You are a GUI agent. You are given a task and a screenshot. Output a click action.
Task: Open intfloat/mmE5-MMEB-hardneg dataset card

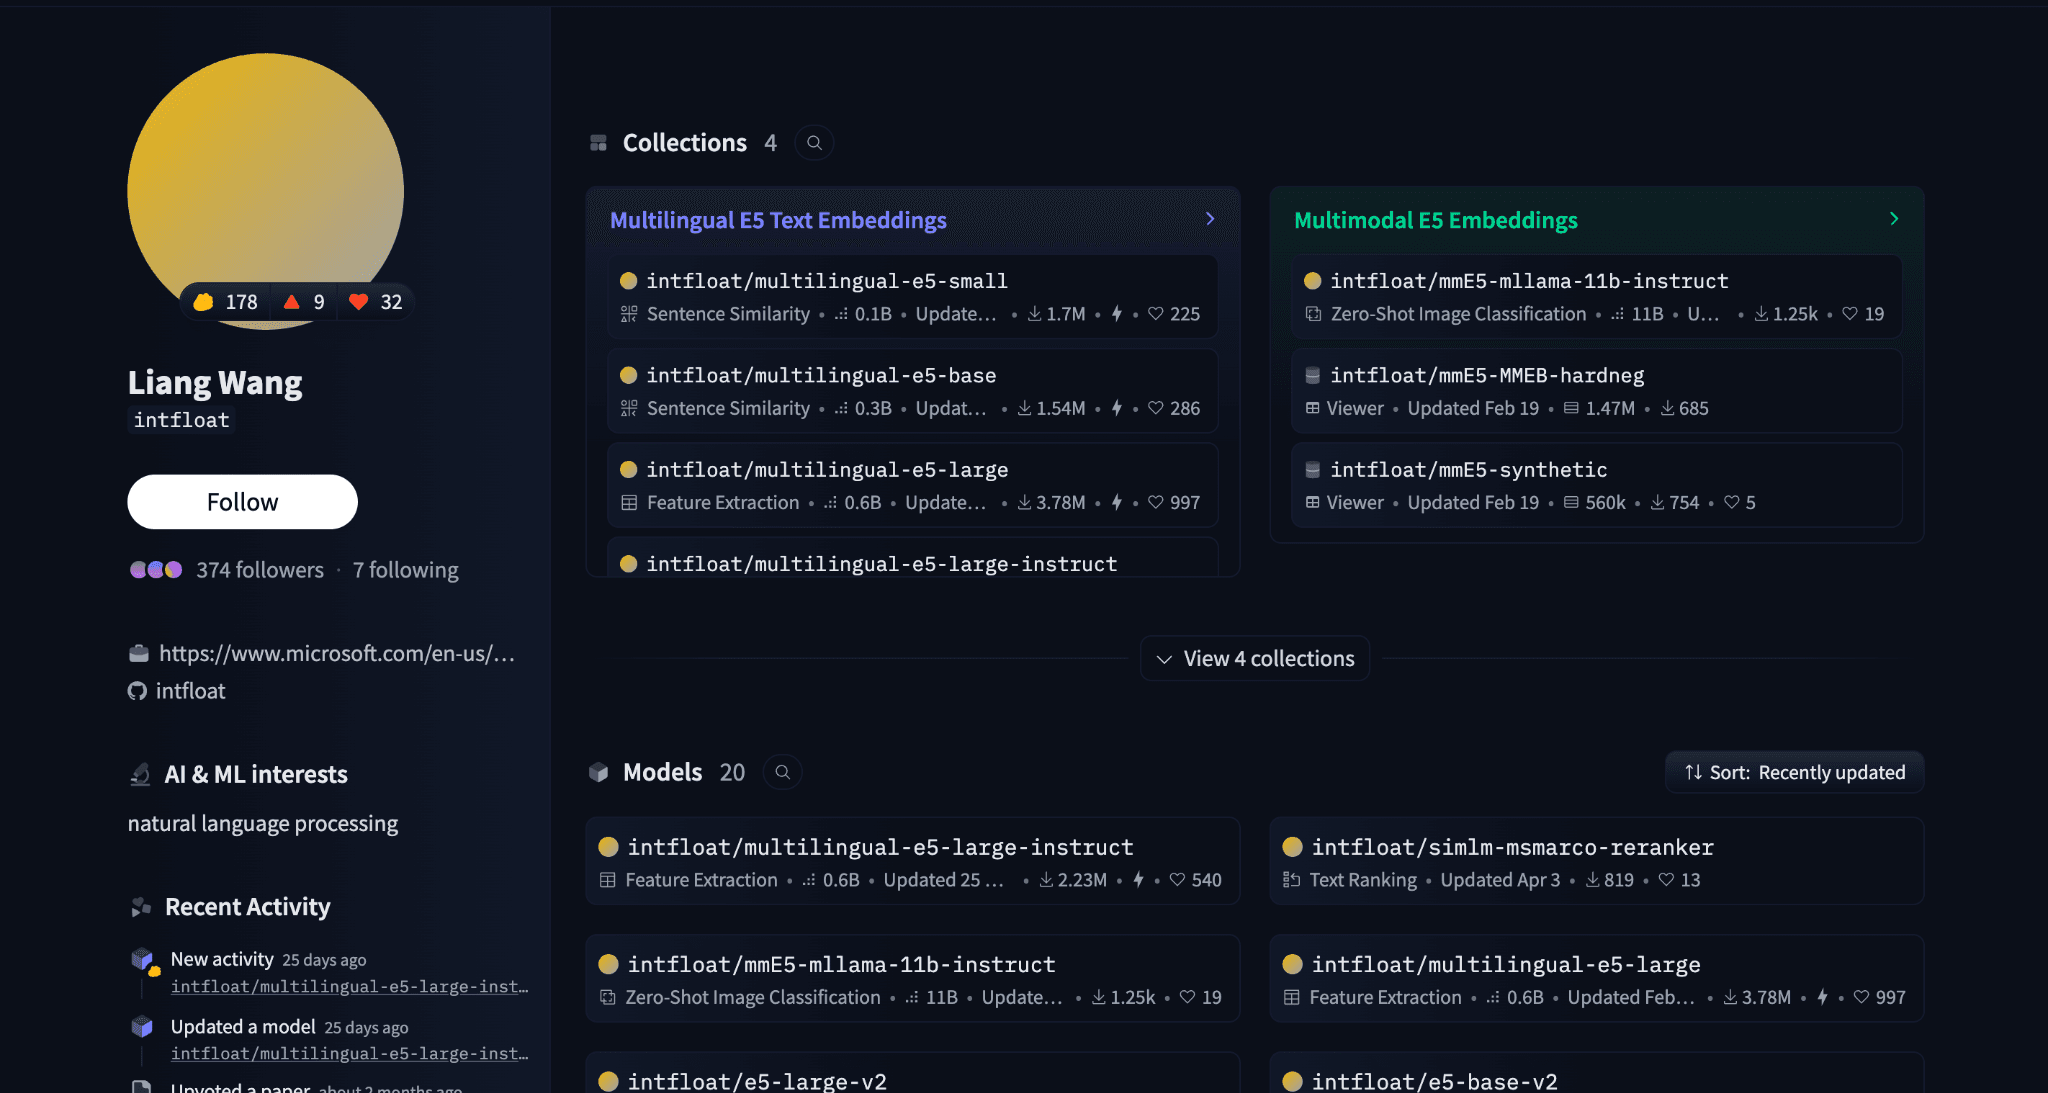coord(1486,375)
